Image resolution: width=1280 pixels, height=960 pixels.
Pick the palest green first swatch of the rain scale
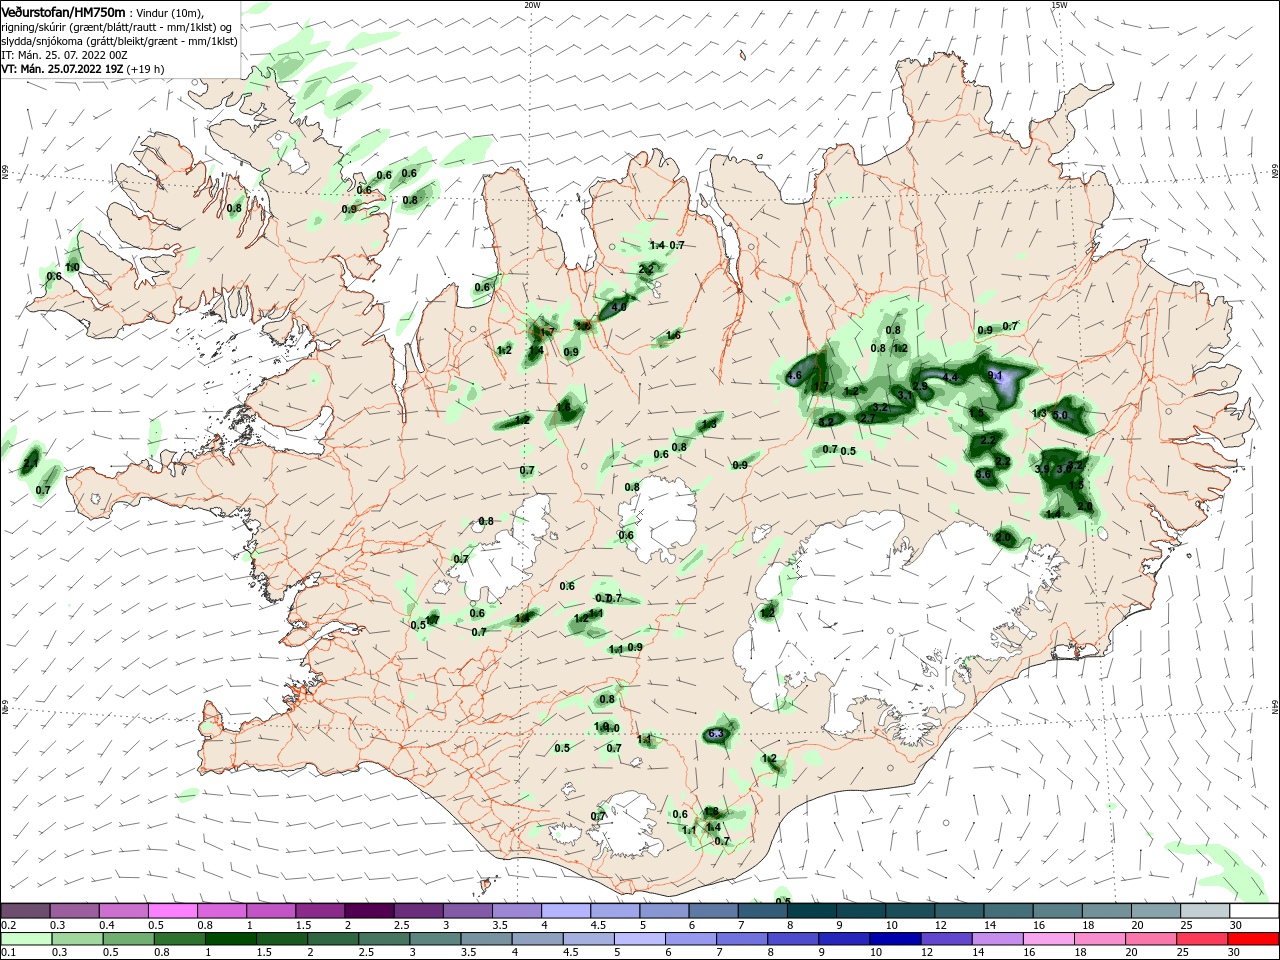25,939
